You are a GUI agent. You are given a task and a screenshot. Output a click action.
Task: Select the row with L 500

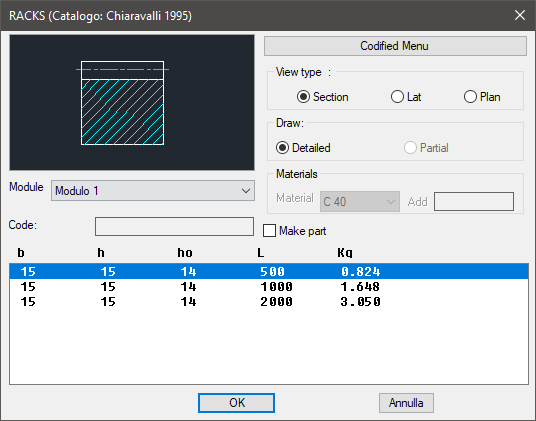point(269,271)
